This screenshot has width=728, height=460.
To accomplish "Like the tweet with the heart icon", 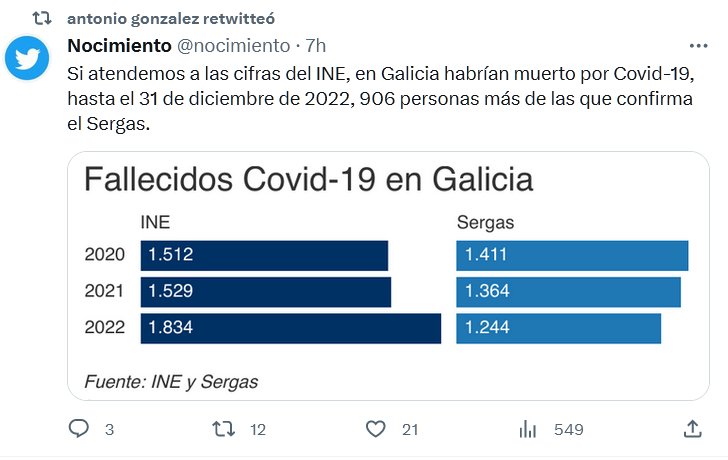I will click(375, 429).
